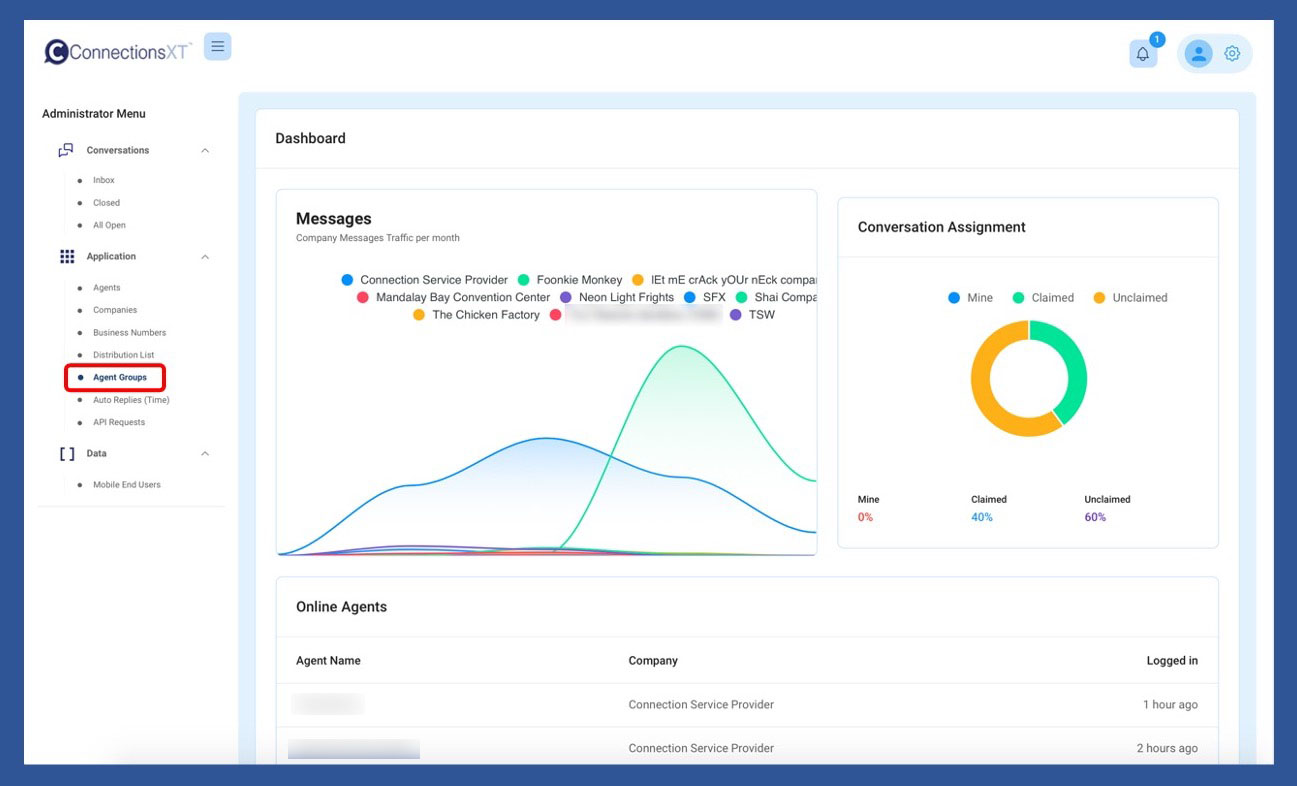Screen dimensions: 1297x786
Task: Click the user profile avatar icon
Action: (x=1198, y=54)
